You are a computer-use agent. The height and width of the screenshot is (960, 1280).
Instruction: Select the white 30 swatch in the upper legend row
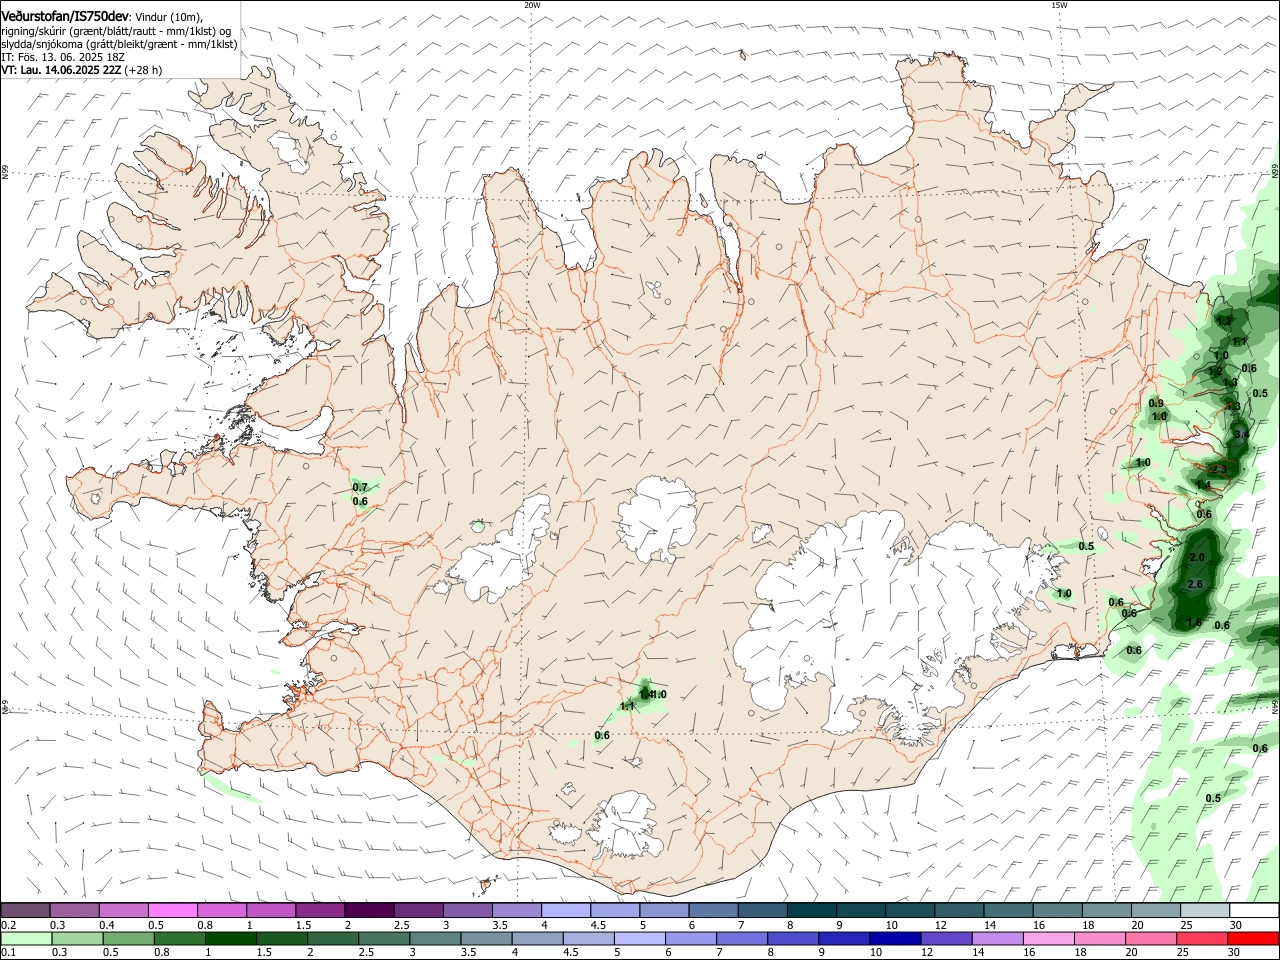tap(1255, 911)
